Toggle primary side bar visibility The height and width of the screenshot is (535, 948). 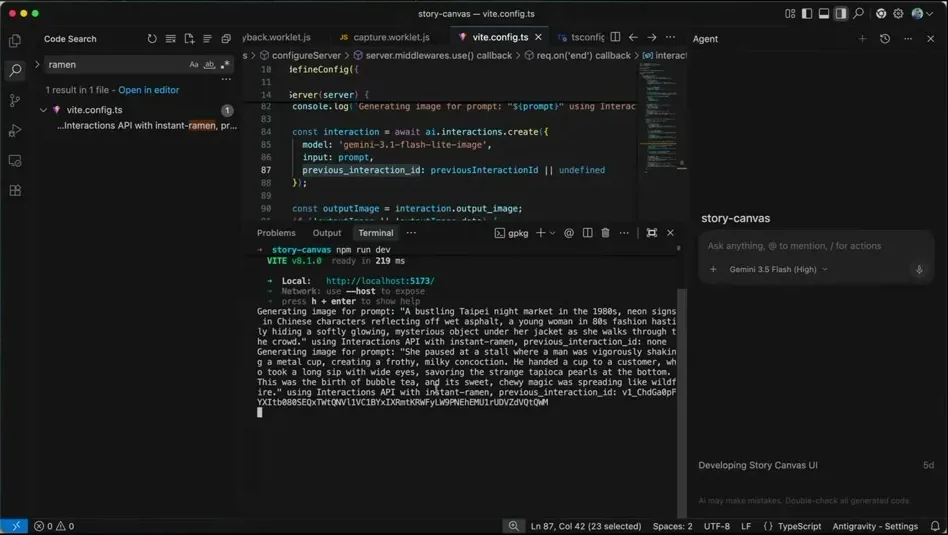[x=807, y=13]
